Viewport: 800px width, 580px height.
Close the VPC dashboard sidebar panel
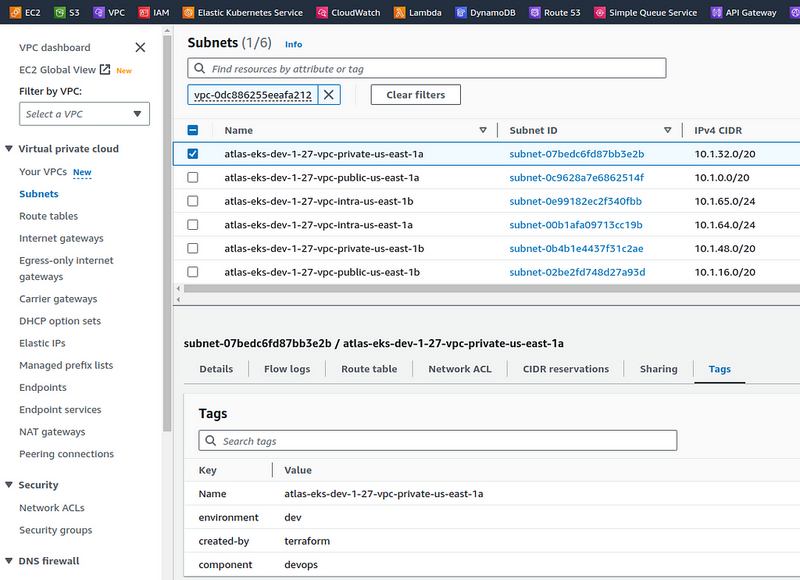click(140, 47)
